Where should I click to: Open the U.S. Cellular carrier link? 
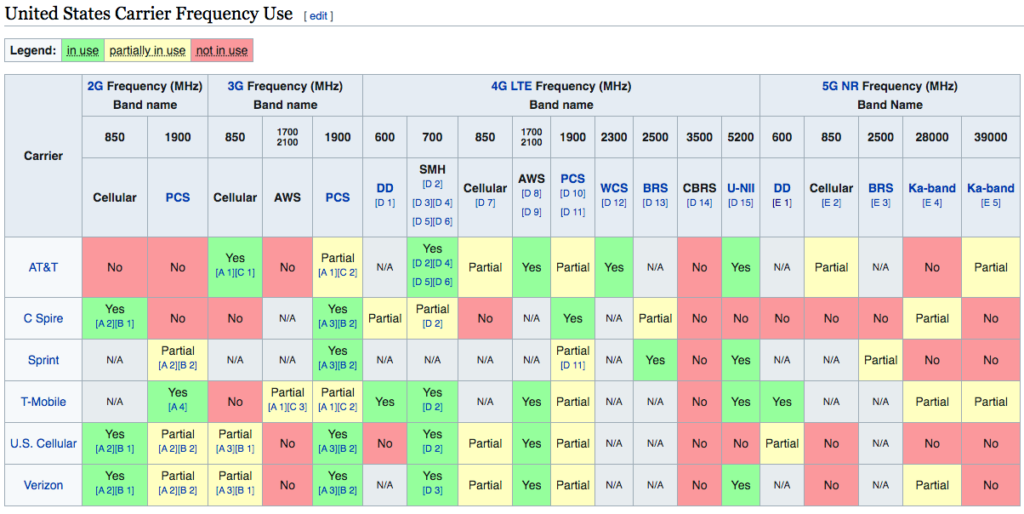click(x=43, y=443)
